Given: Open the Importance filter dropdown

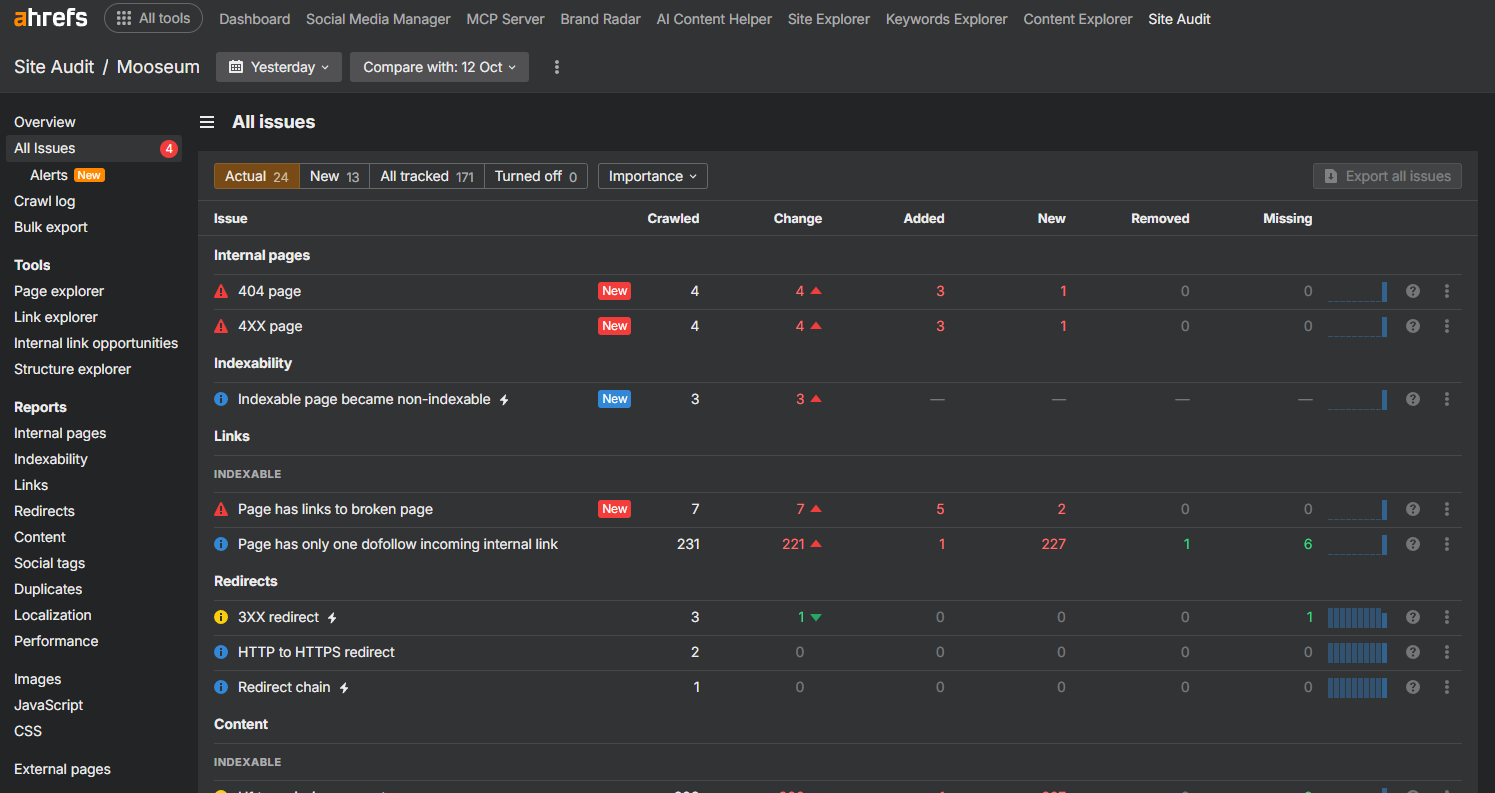Looking at the screenshot, I should pos(652,176).
